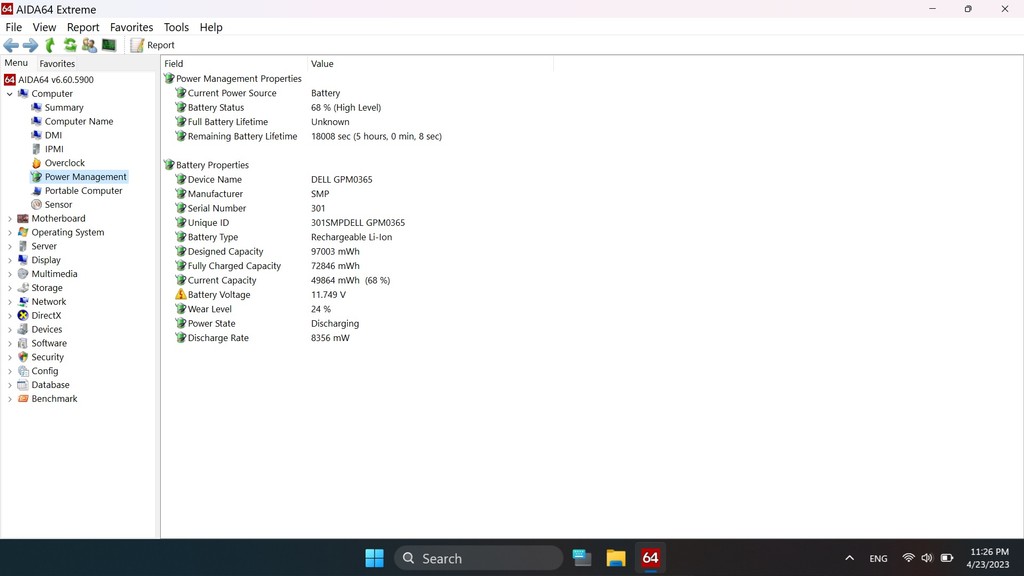Expand the Network tree node
The image size is (1024, 576).
[x=9, y=302]
